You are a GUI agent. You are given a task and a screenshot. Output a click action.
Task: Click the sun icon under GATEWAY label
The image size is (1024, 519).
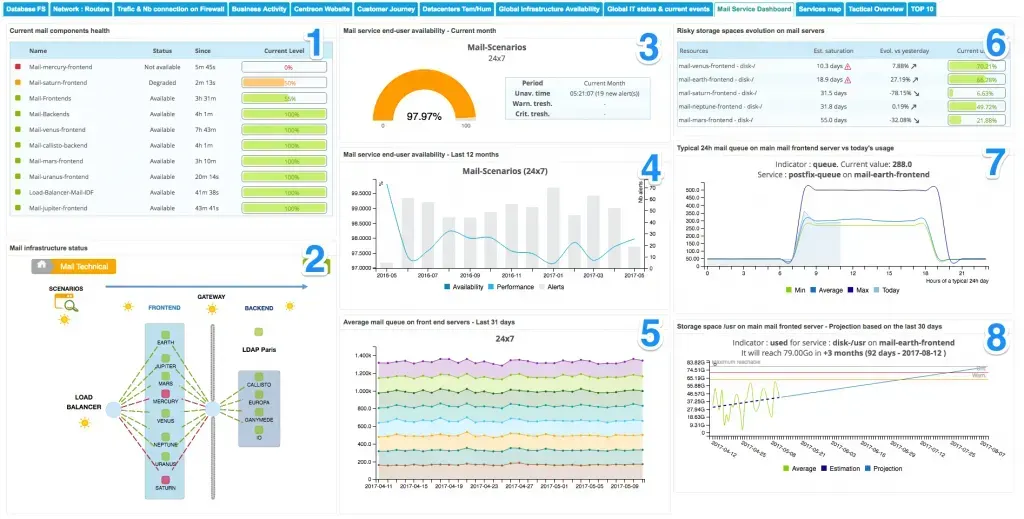[x=212, y=309]
